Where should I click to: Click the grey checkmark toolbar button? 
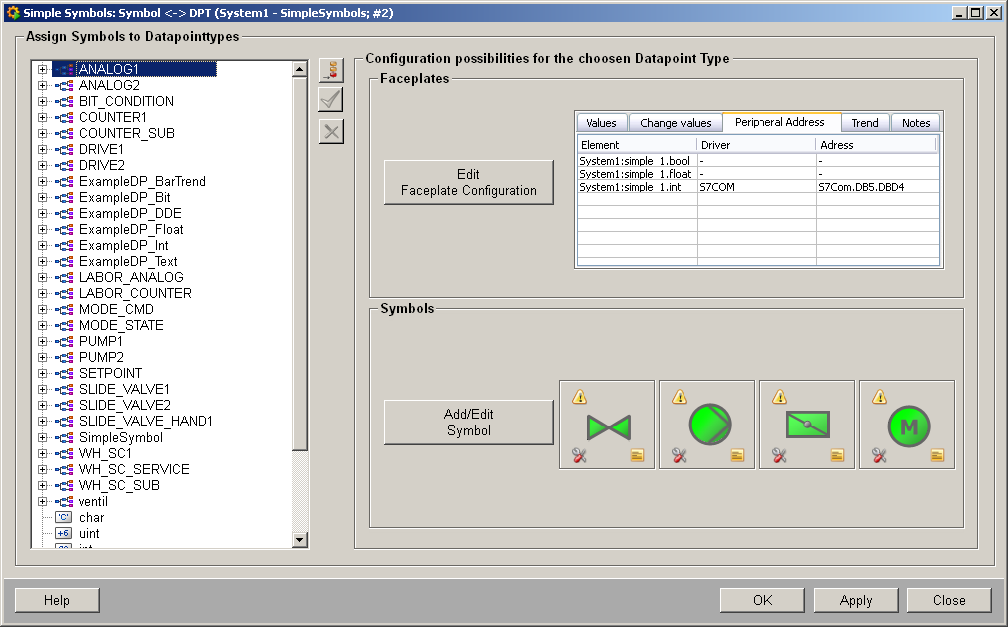tap(331, 100)
